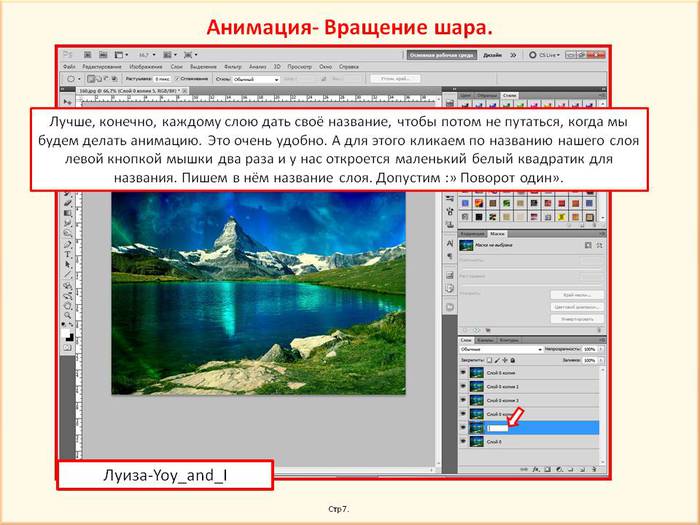Image resolution: width=700 pixels, height=525 pixels.
Task: Add a layer mask from Layers panel
Action: [x=548, y=469]
